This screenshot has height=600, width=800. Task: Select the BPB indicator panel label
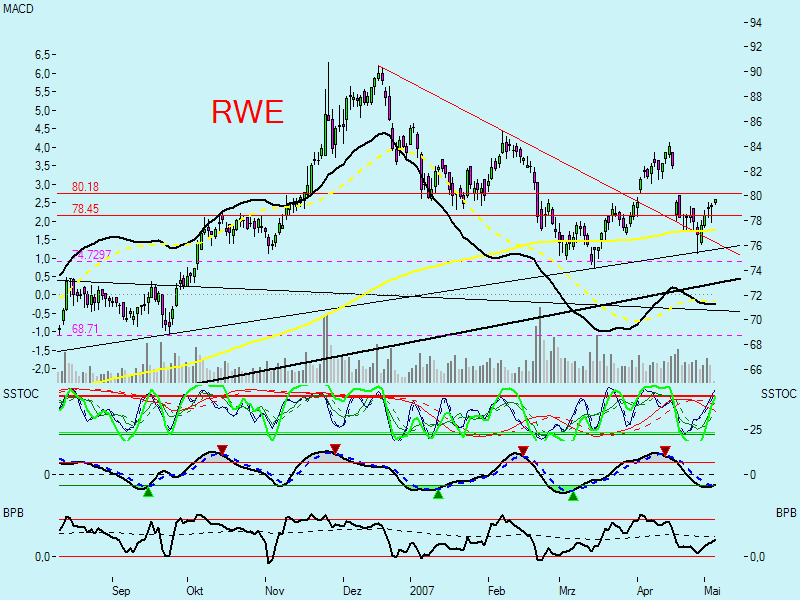12,511
